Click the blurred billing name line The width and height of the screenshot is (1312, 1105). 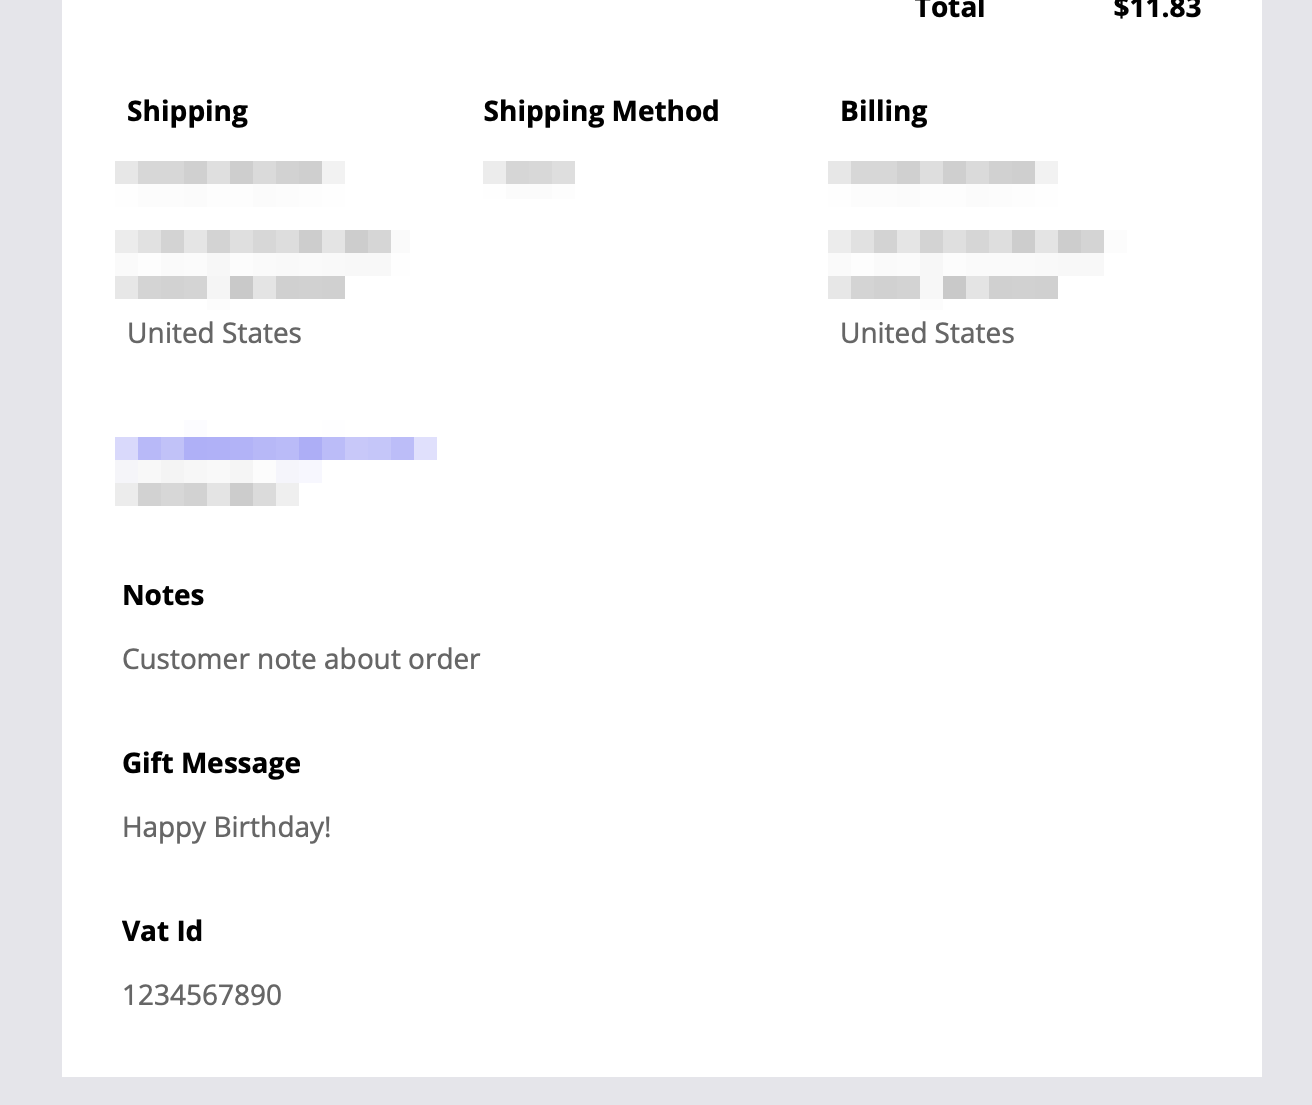point(943,173)
